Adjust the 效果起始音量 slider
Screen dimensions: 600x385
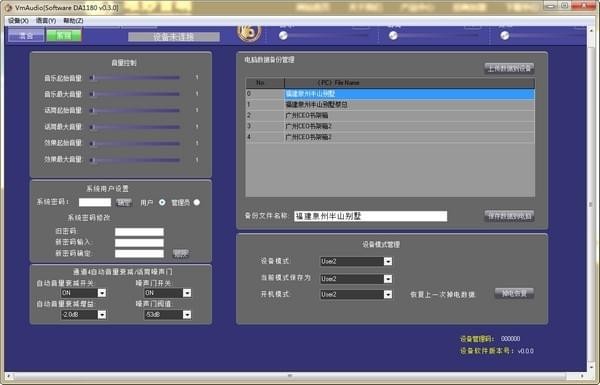135,144
